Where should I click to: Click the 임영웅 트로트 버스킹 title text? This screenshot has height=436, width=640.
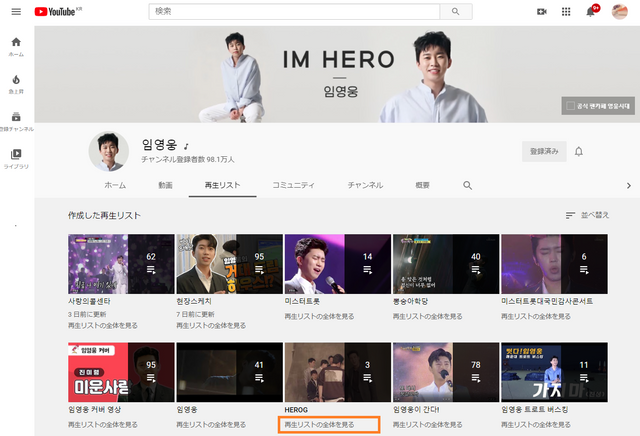(534, 409)
